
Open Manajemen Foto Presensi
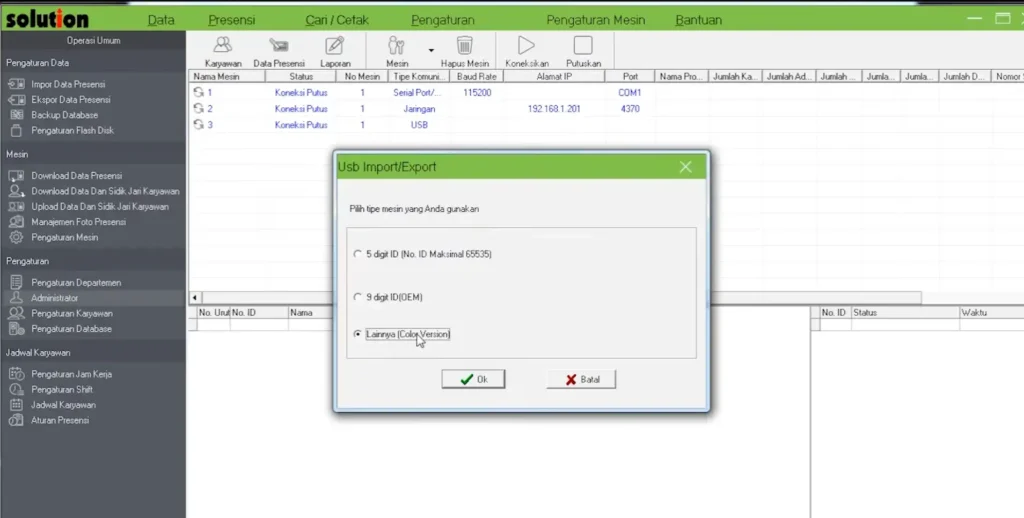pyautogui.click(x=78, y=222)
